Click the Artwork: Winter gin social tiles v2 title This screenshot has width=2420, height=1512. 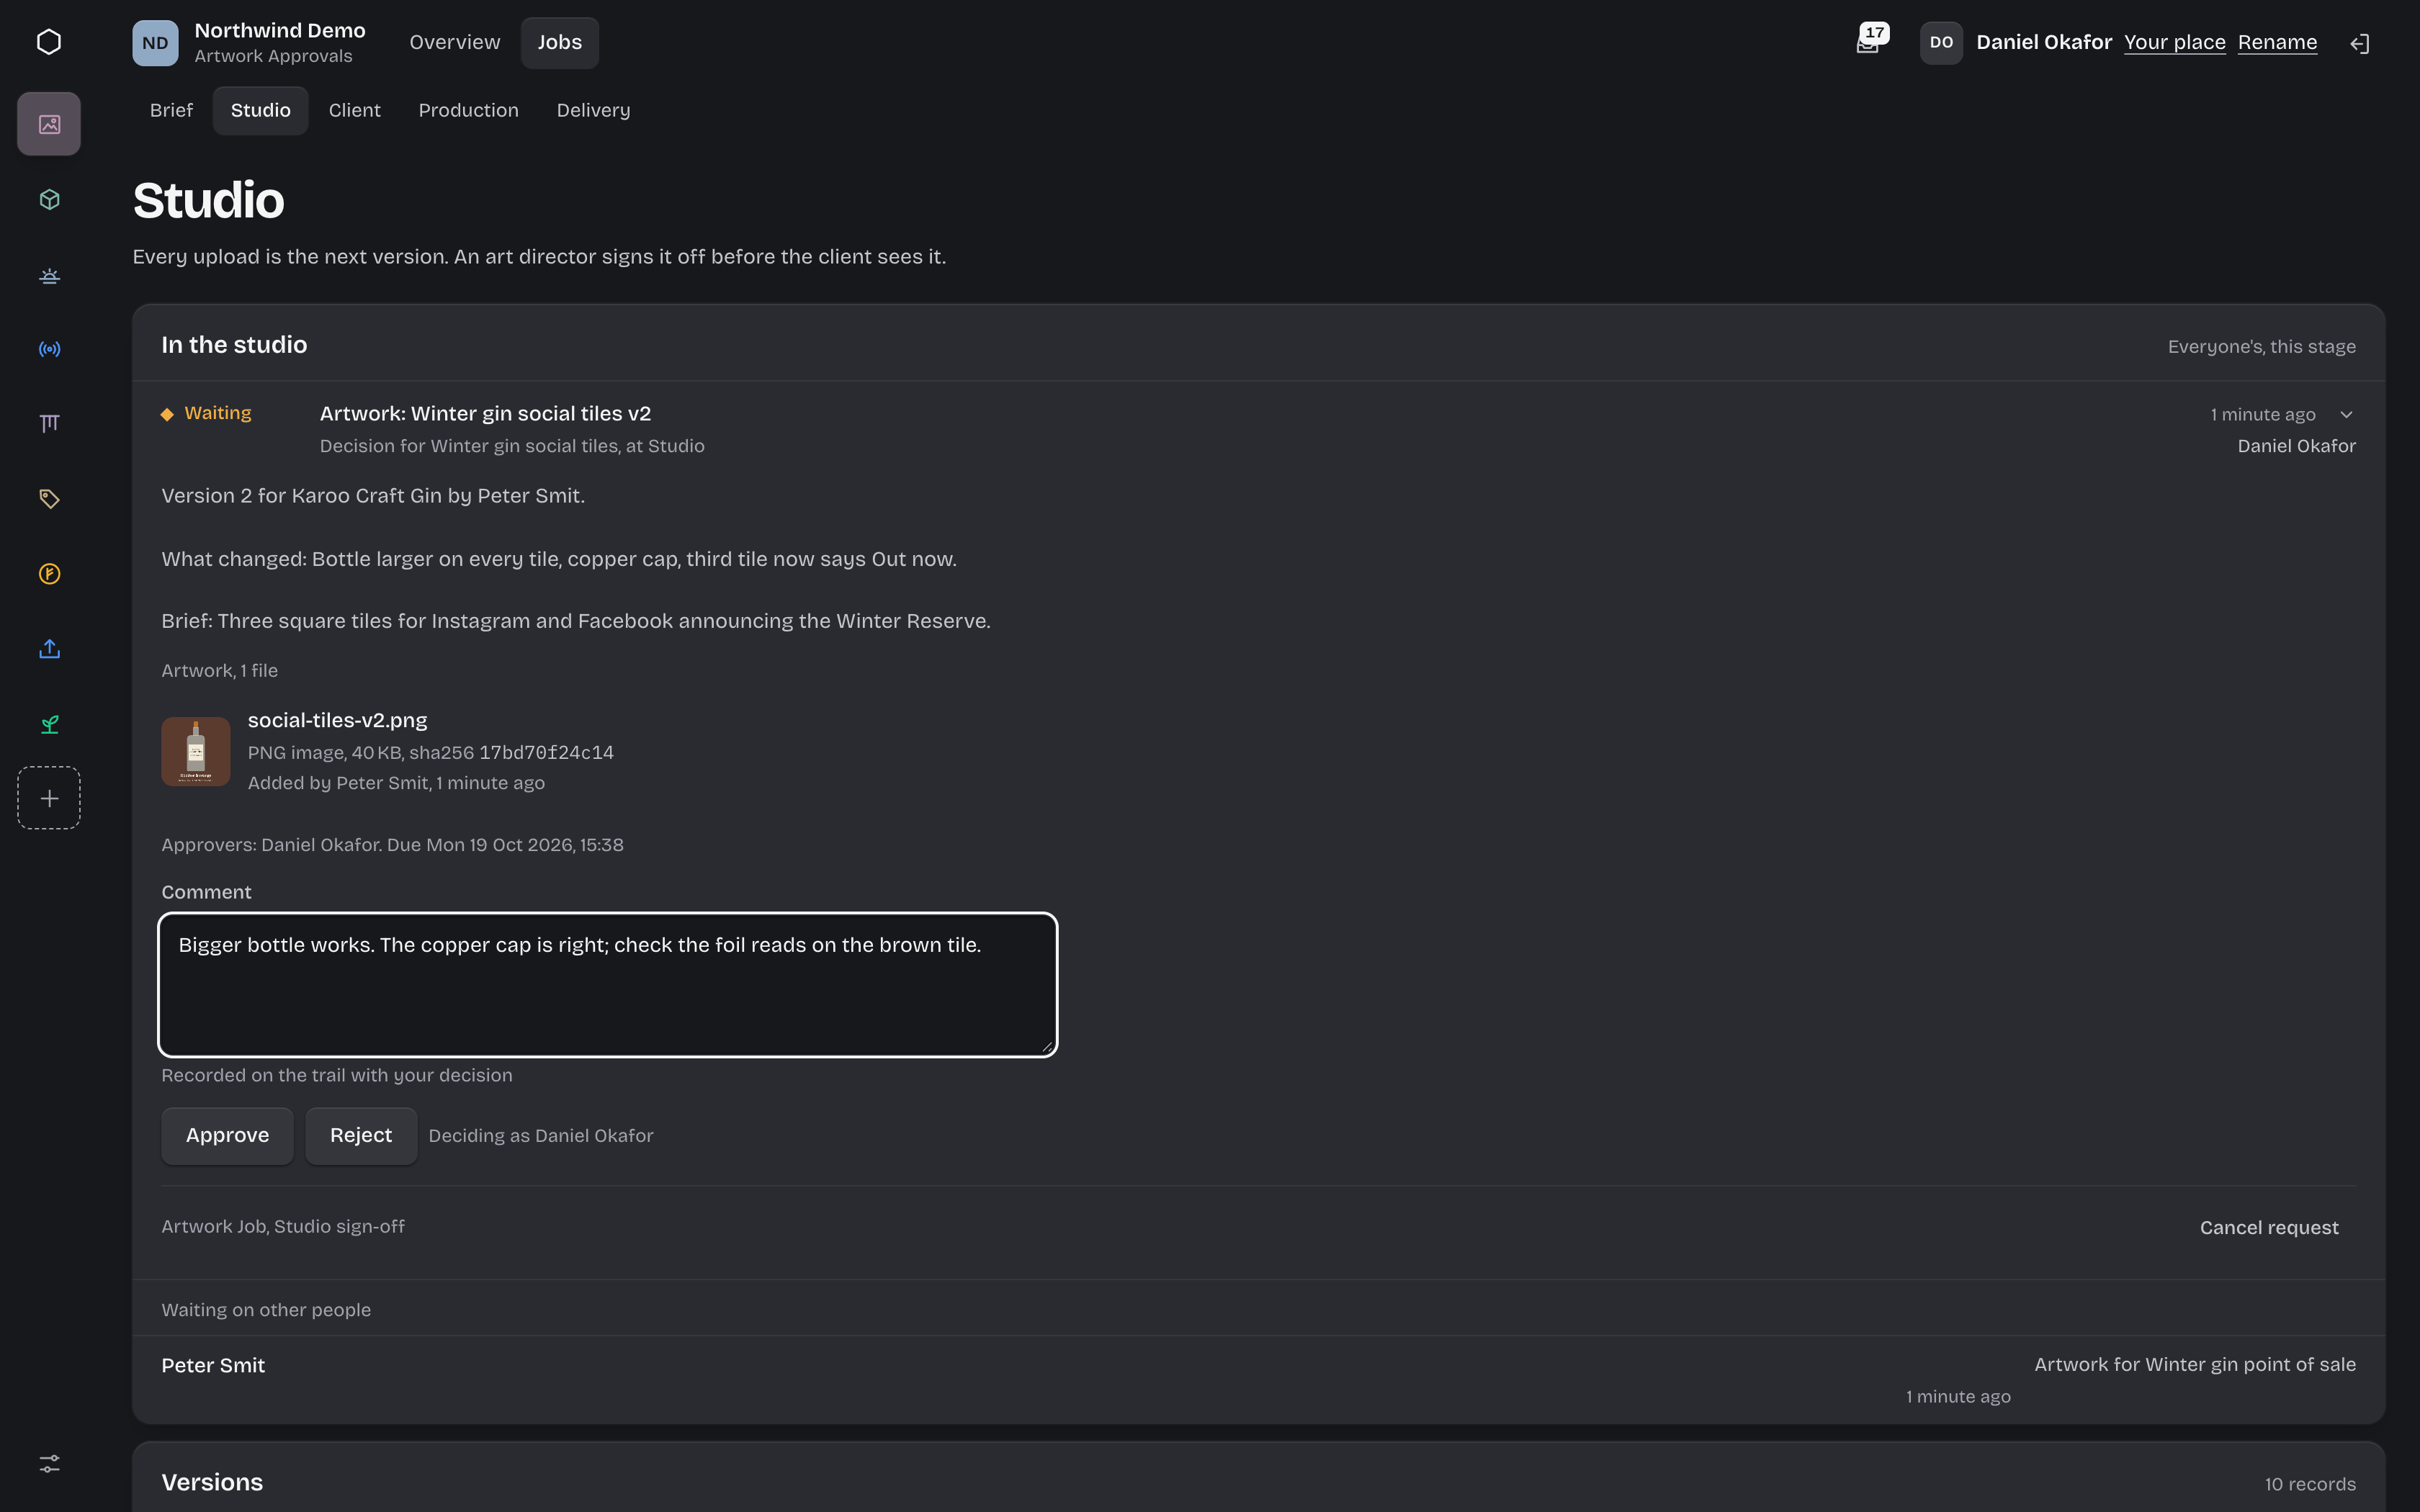point(485,413)
